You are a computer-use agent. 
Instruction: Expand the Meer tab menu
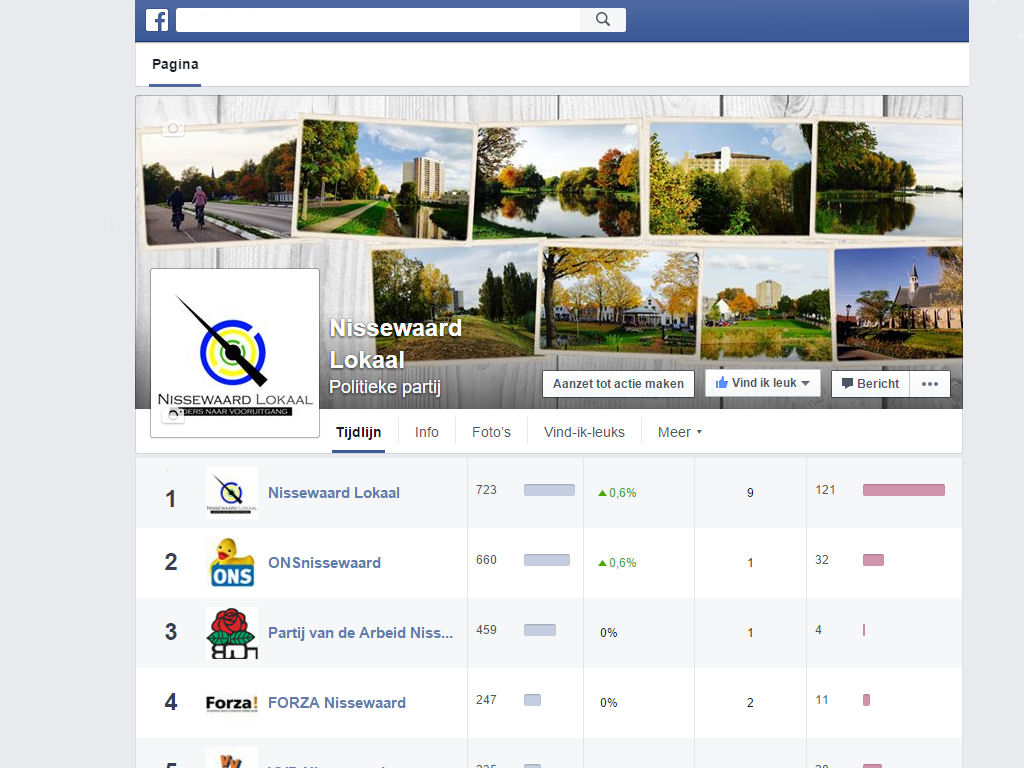tap(680, 432)
